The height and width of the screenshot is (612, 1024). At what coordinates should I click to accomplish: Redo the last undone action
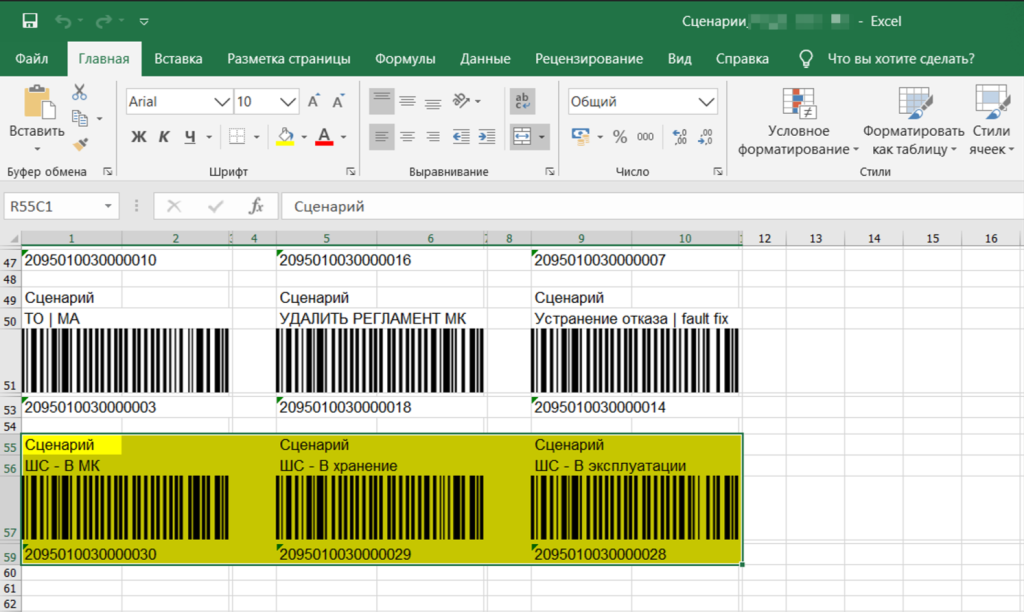pyautogui.click(x=103, y=21)
